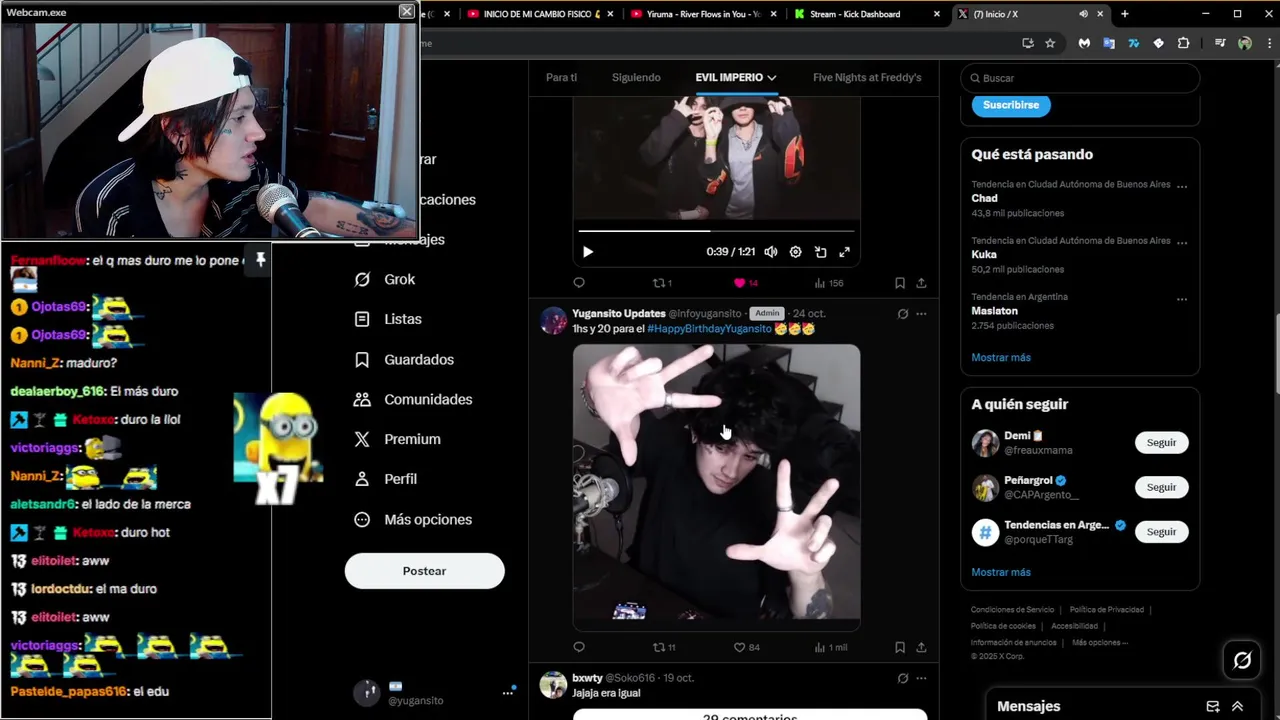Repost the post with 11 reposts
The image size is (1280, 720).
(664, 647)
